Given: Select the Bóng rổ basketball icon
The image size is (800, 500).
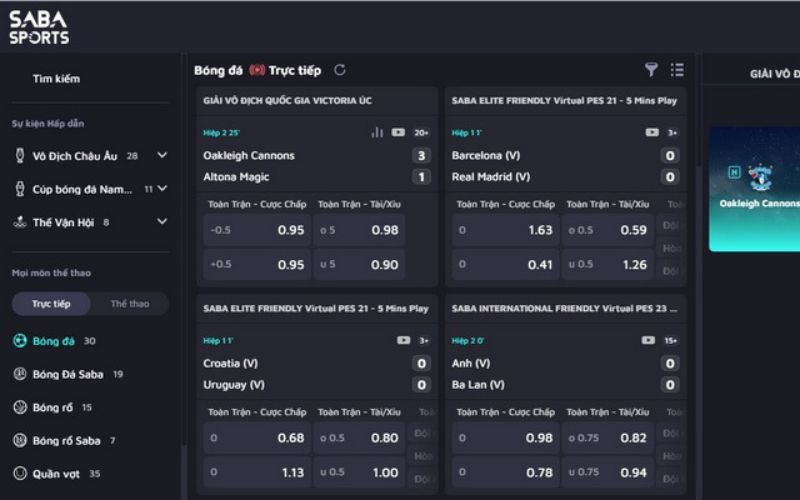Looking at the screenshot, I should coord(20,407).
